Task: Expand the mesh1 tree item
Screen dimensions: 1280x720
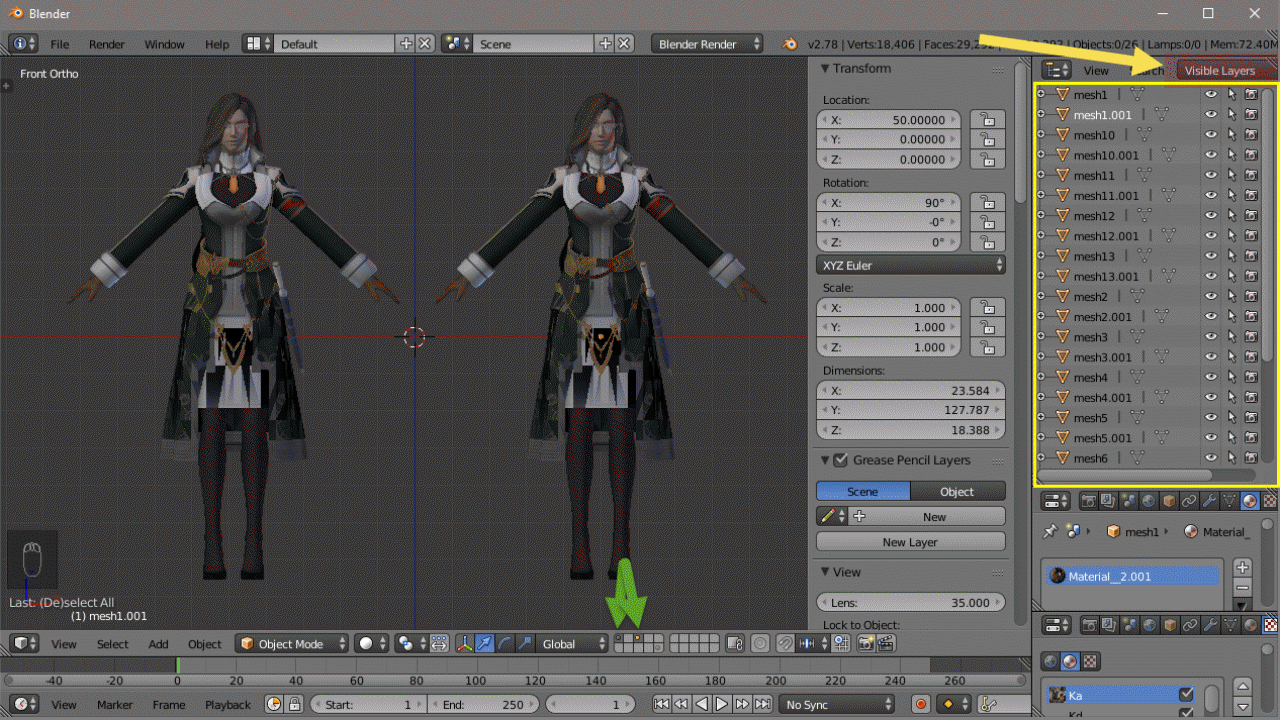Action: point(1041,95)
